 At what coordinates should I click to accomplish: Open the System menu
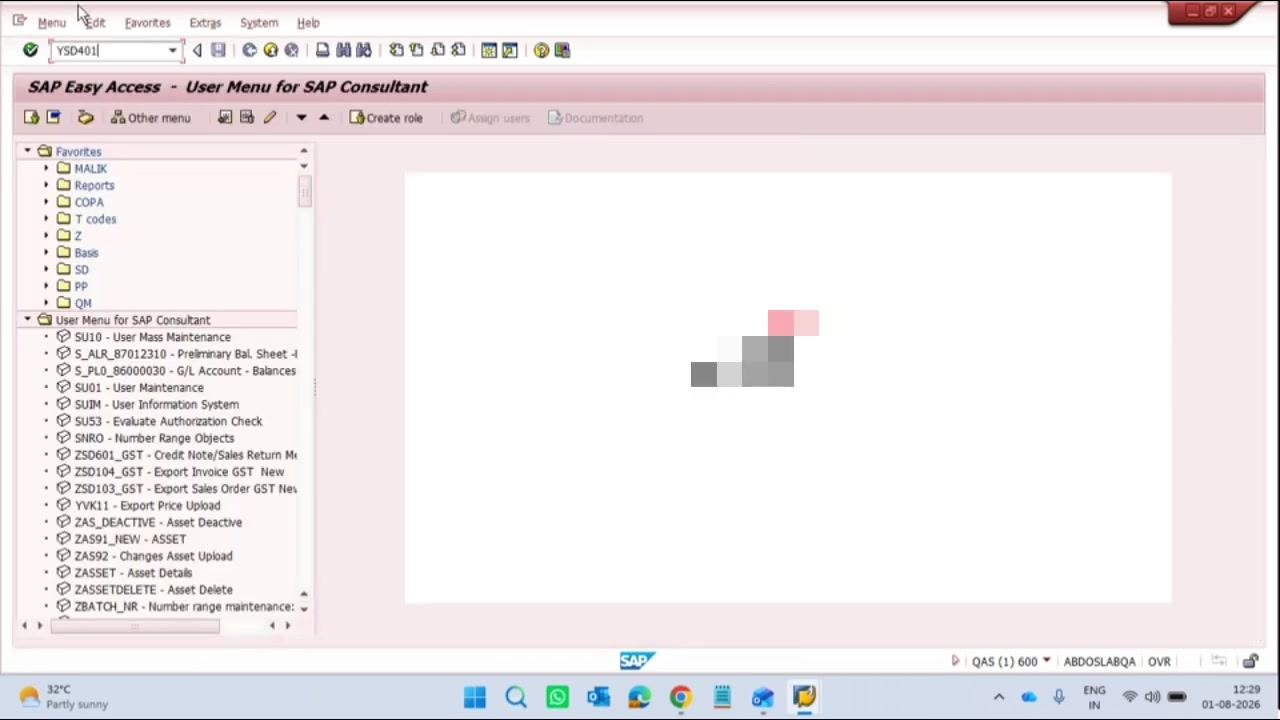[259, 22]
